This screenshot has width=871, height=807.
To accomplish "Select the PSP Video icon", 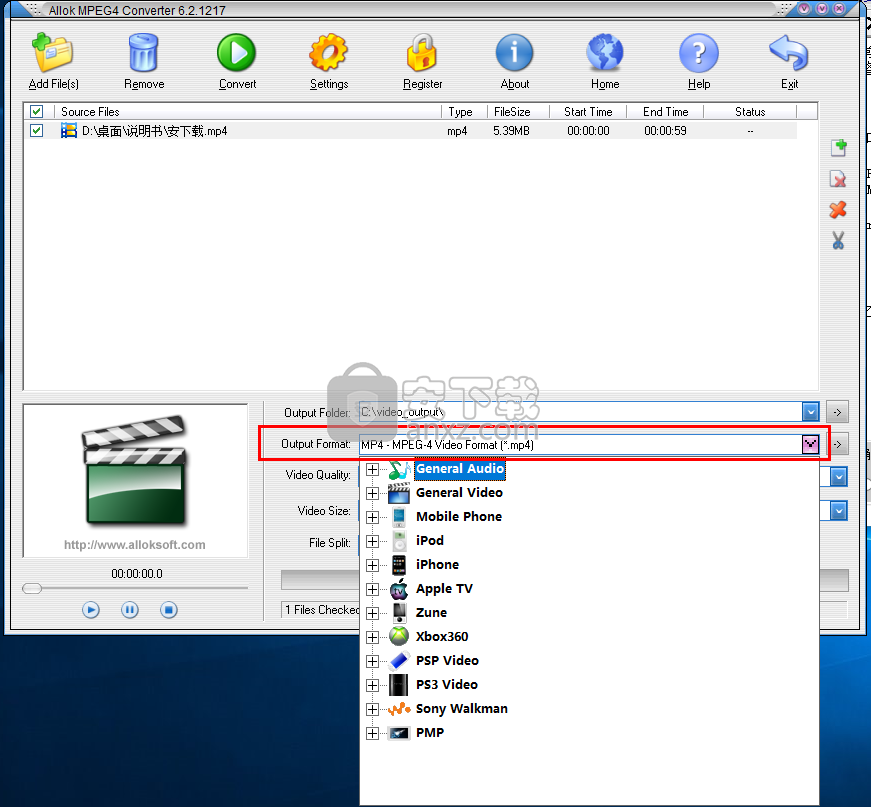I will (399, 660).
